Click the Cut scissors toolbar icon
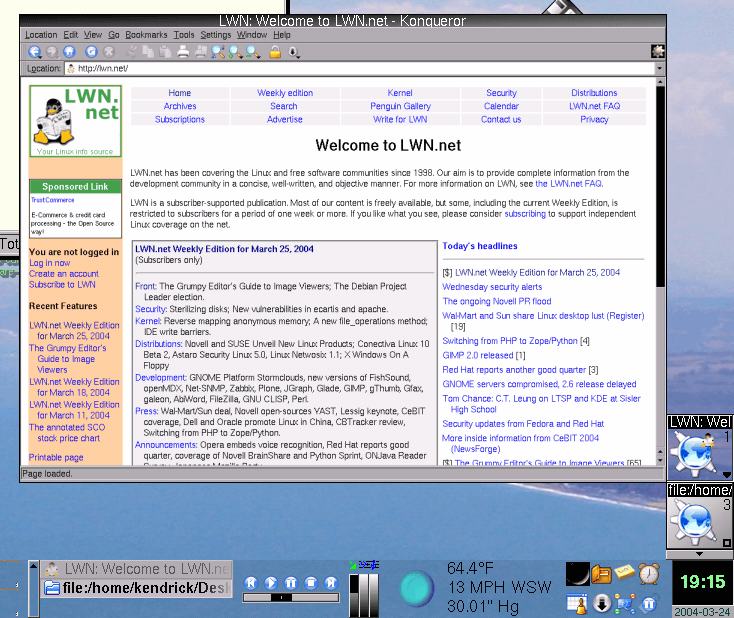The image size is (734, 618). tap(131, 52)
